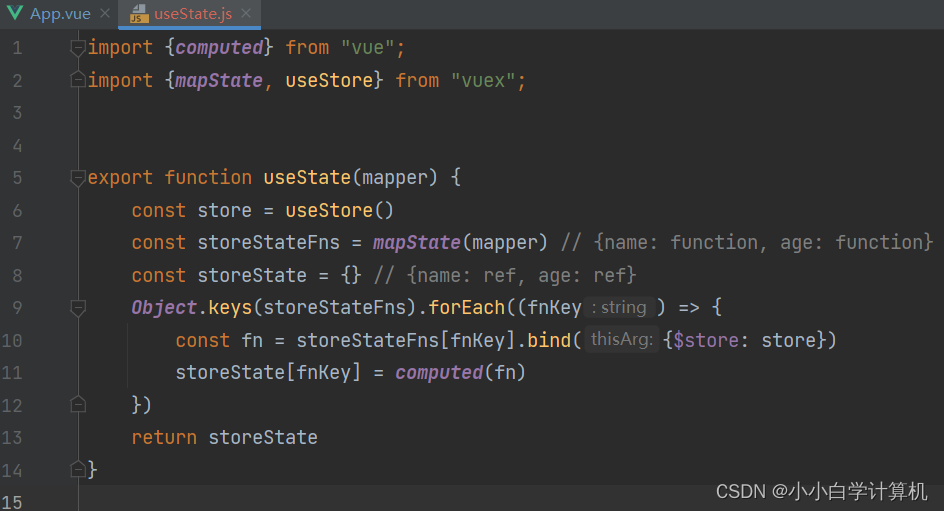This screenshot has width=944, height=511.
Task: Click the Vue logo icon on App.vue tab
Action: point(15,13)
